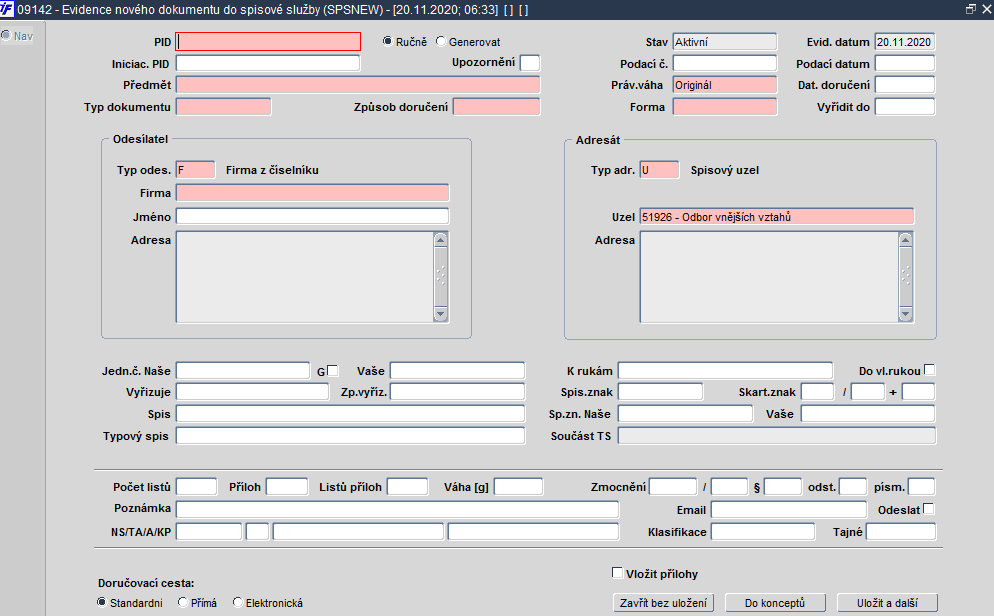This screenshot has height=616, width=994.
Task: Tick the Do vl.rukou checkbox
Action: pyautogui.click(x=929, y=369)
